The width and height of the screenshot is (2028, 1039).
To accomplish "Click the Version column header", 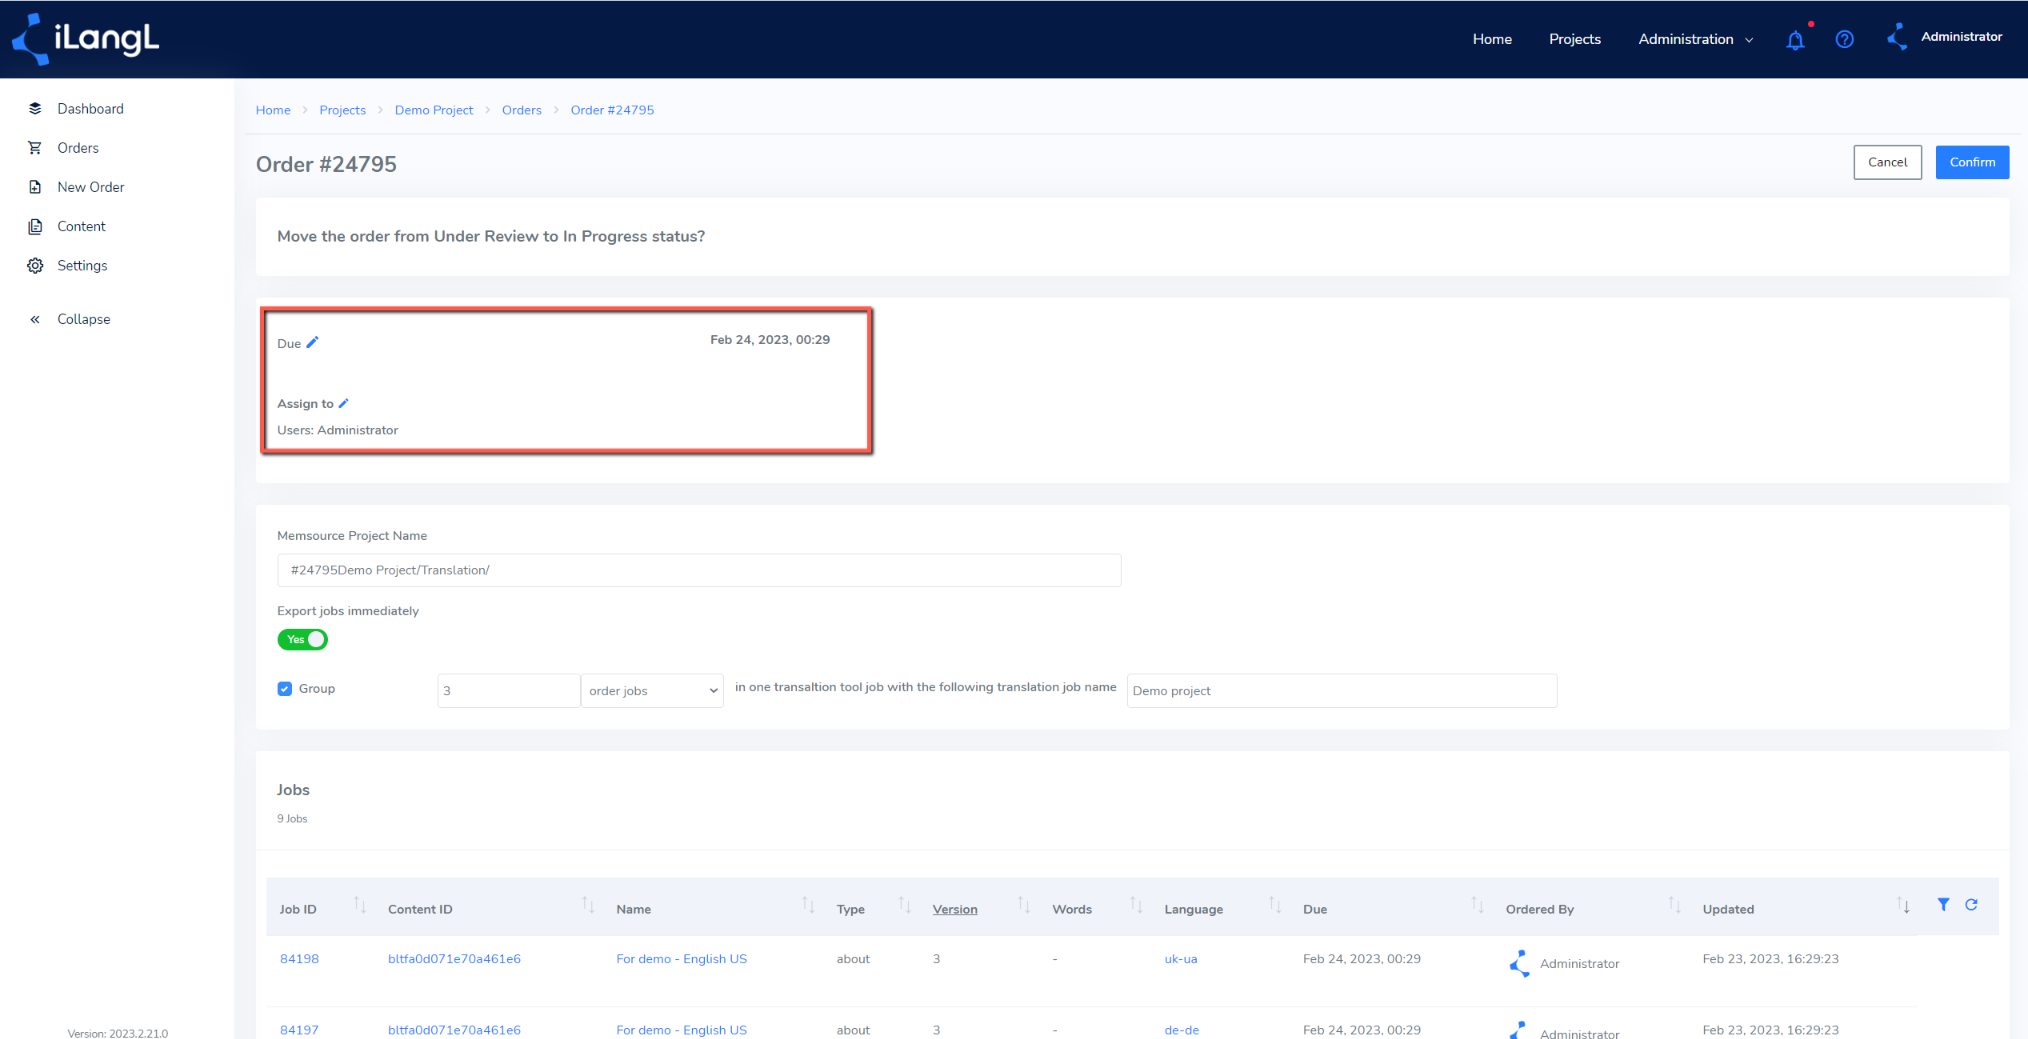I will tap(955, 909).
